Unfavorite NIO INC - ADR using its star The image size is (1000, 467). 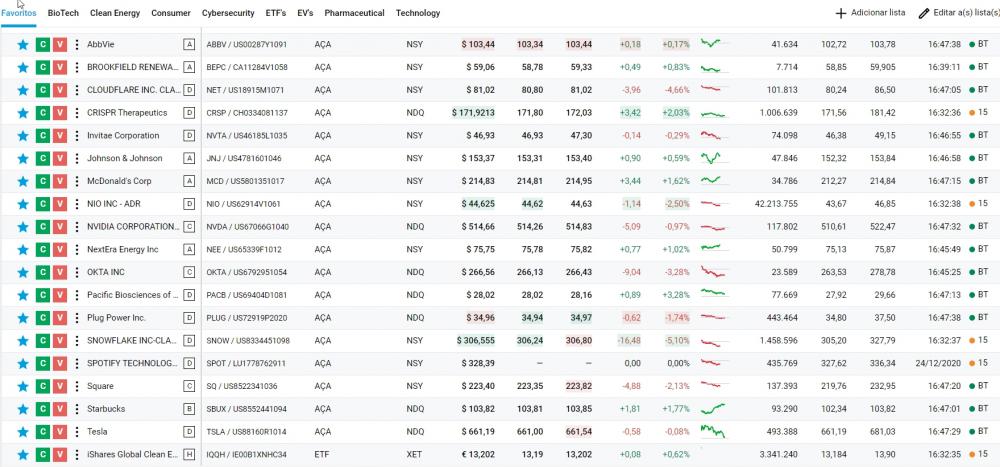23,204
